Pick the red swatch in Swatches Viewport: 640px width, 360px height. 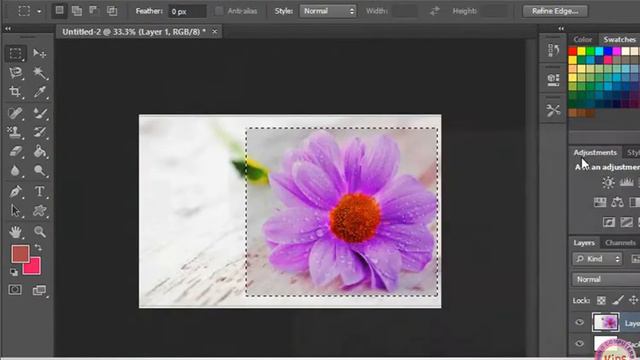point(572,51)
